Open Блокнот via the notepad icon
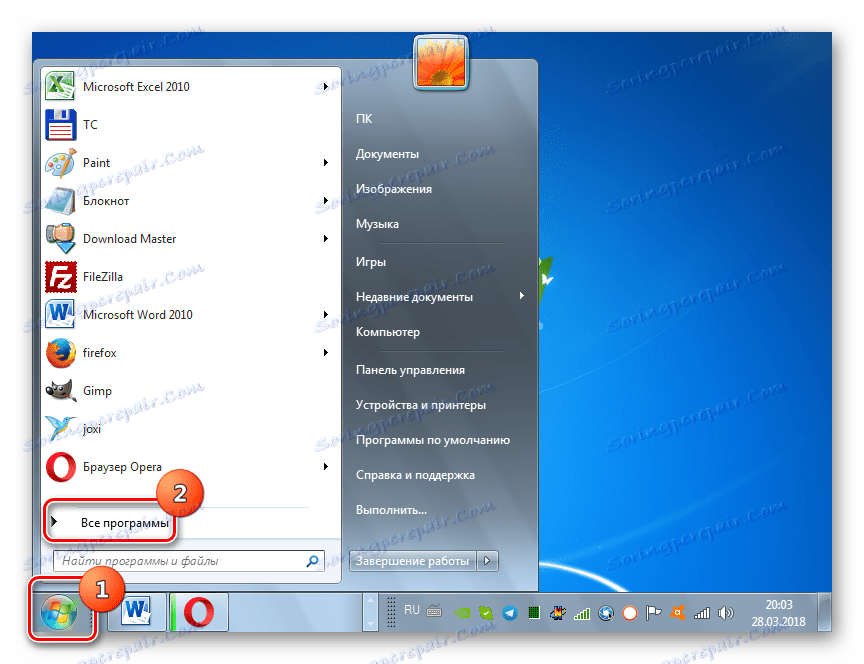This screenshot has width=864, height=664. (61, 201)
